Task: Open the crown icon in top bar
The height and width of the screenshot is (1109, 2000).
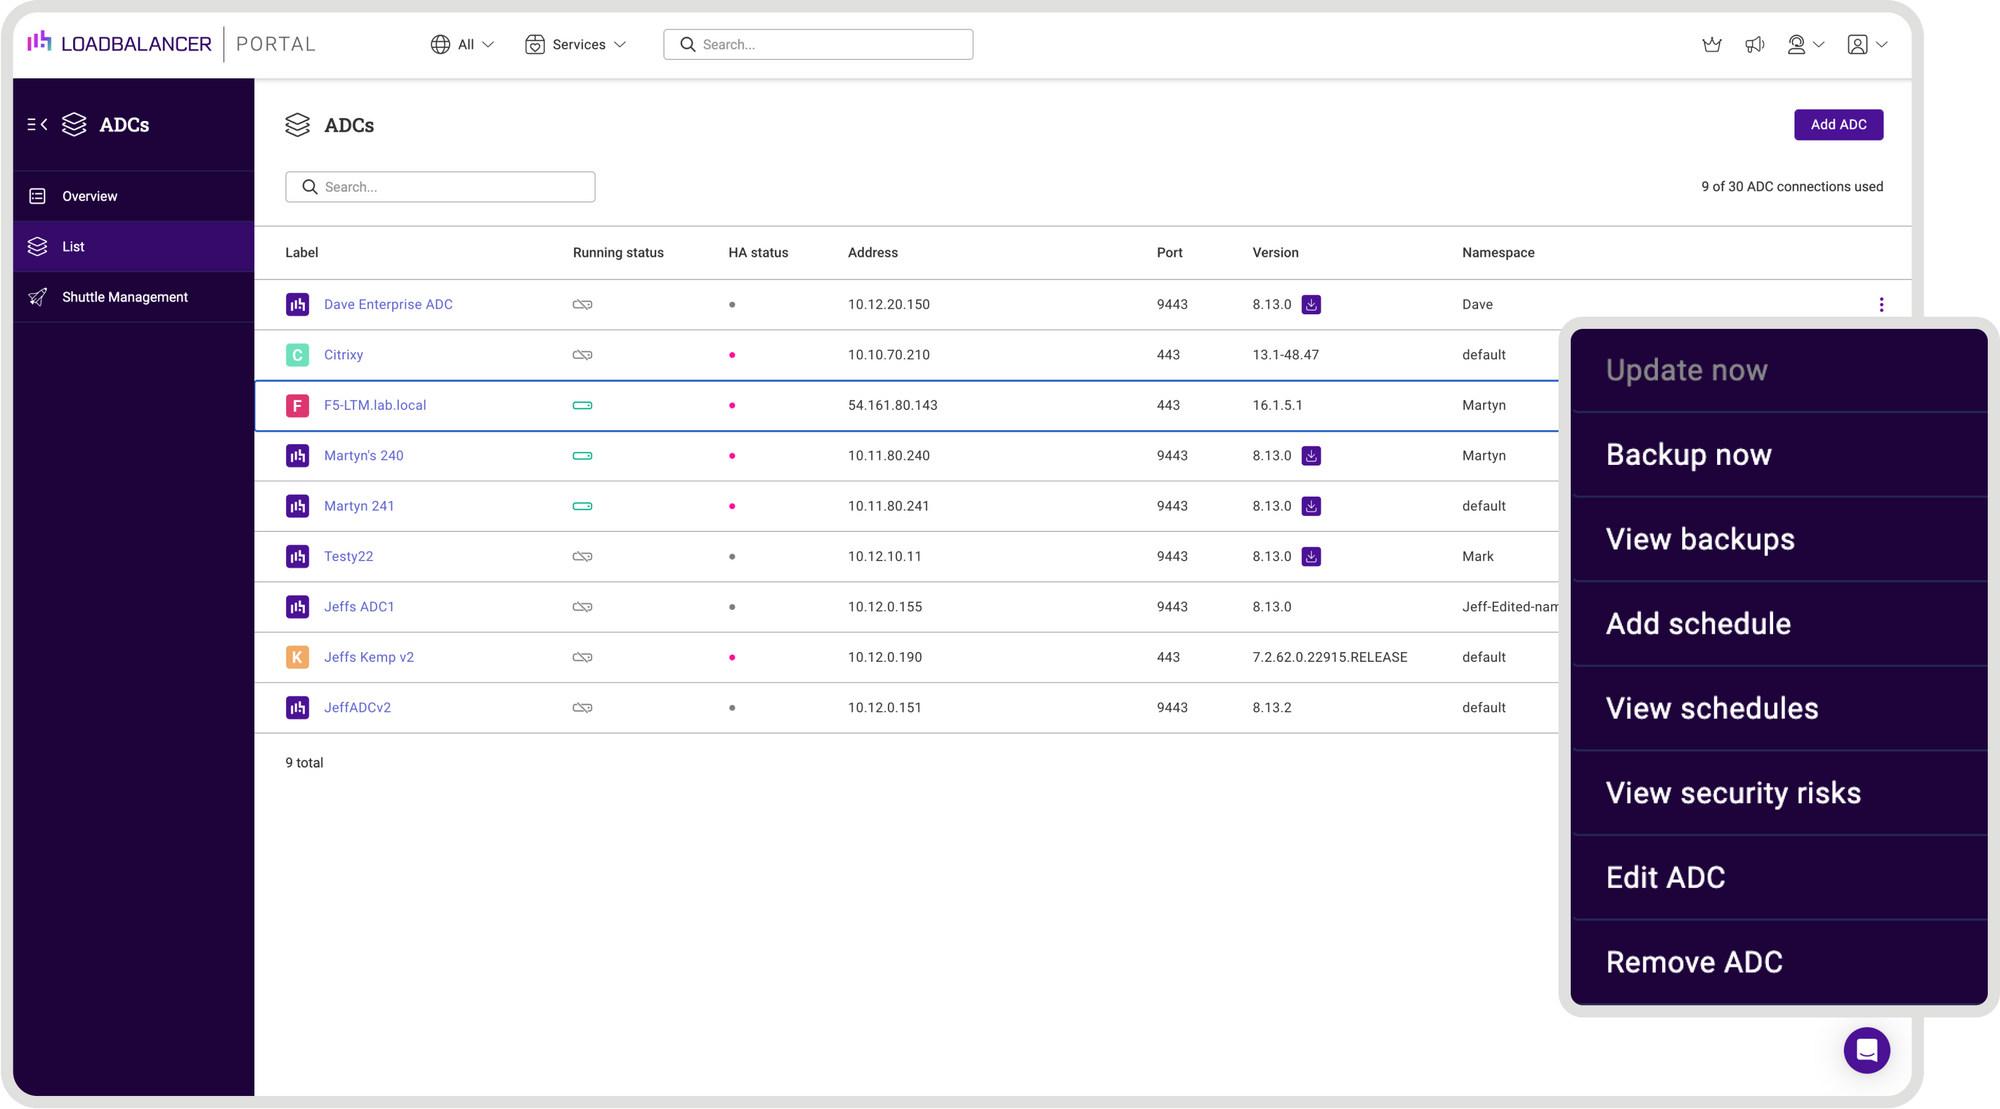Action: [x=1712, y=44]
